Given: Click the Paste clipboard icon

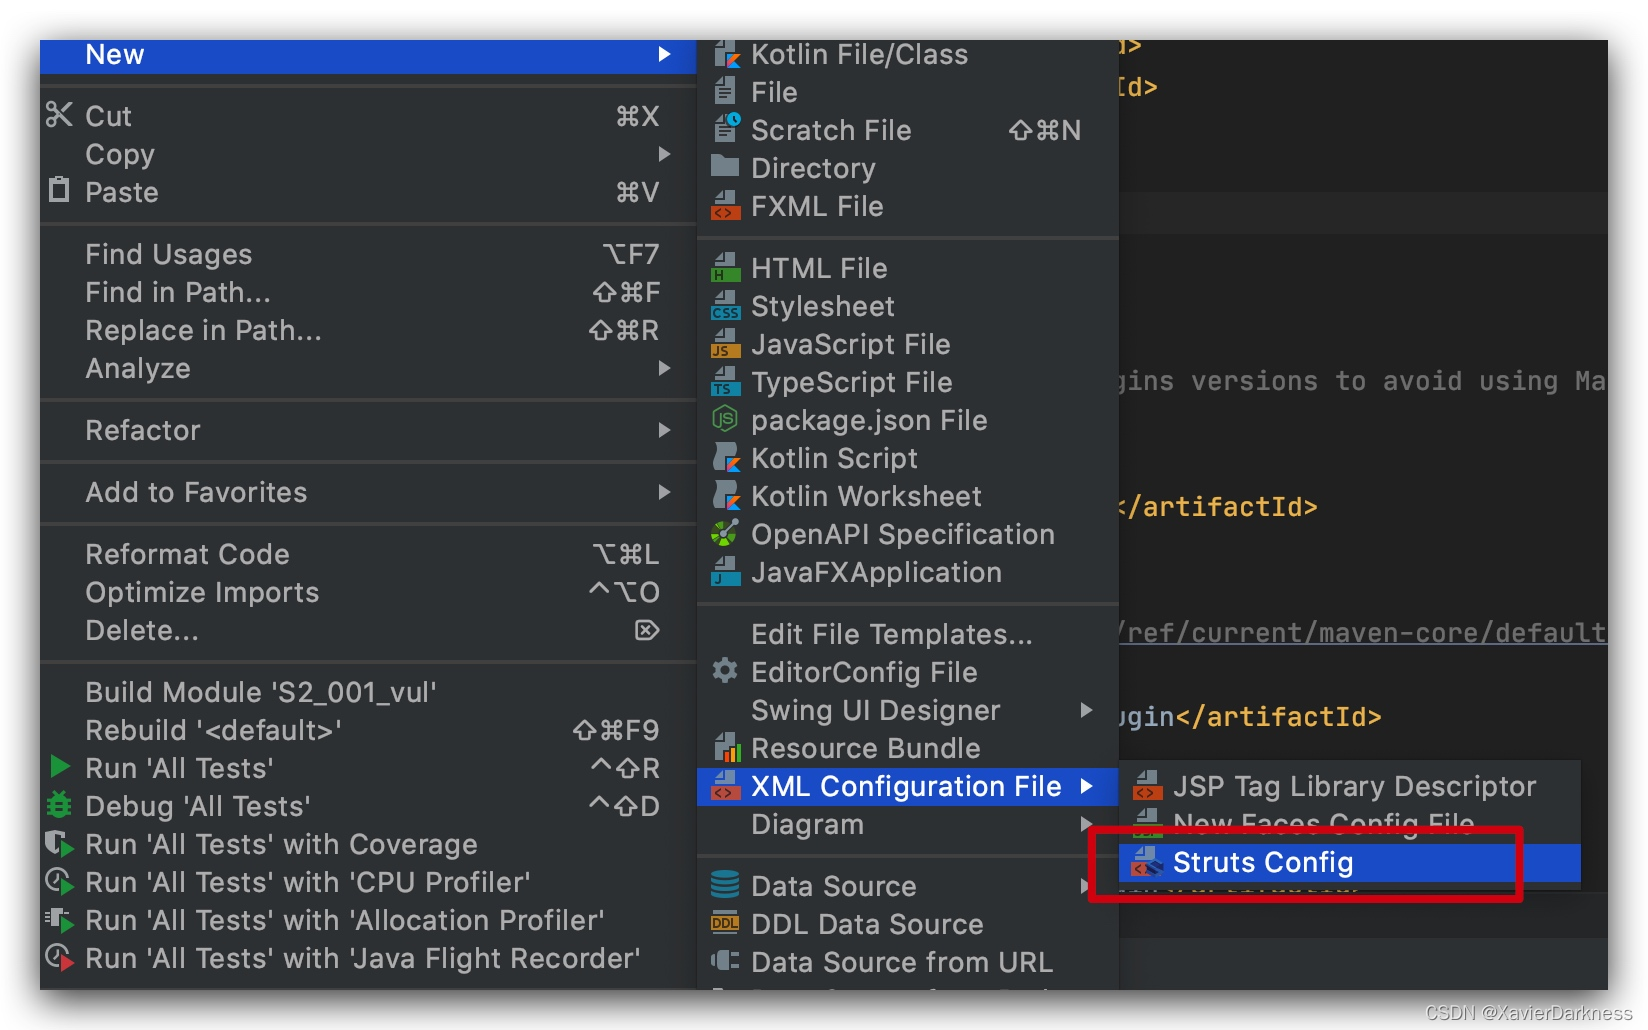Looking at the screenshot, I should 59,190.
